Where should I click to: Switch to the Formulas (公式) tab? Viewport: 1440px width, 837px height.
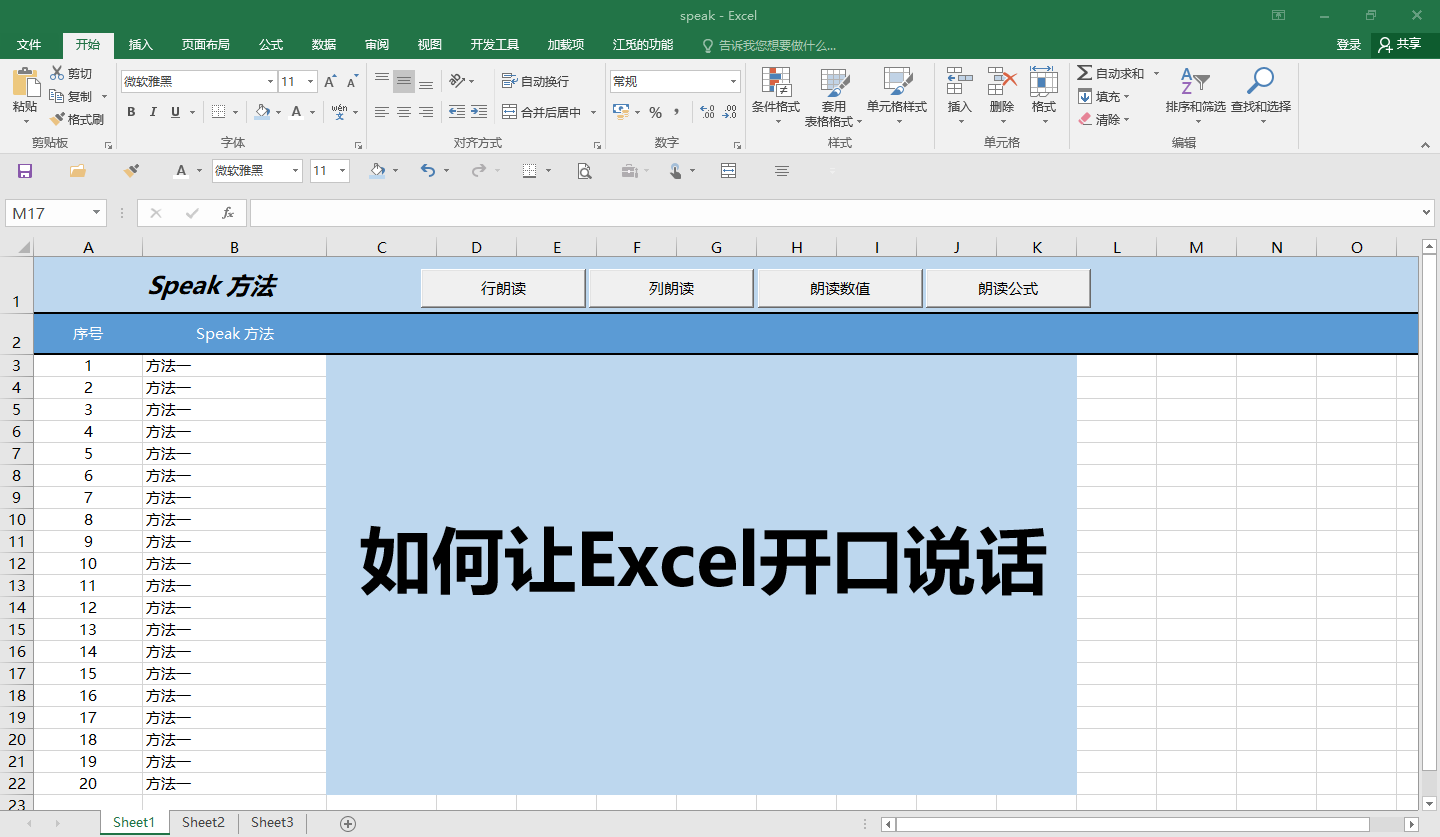click(271, 44)
